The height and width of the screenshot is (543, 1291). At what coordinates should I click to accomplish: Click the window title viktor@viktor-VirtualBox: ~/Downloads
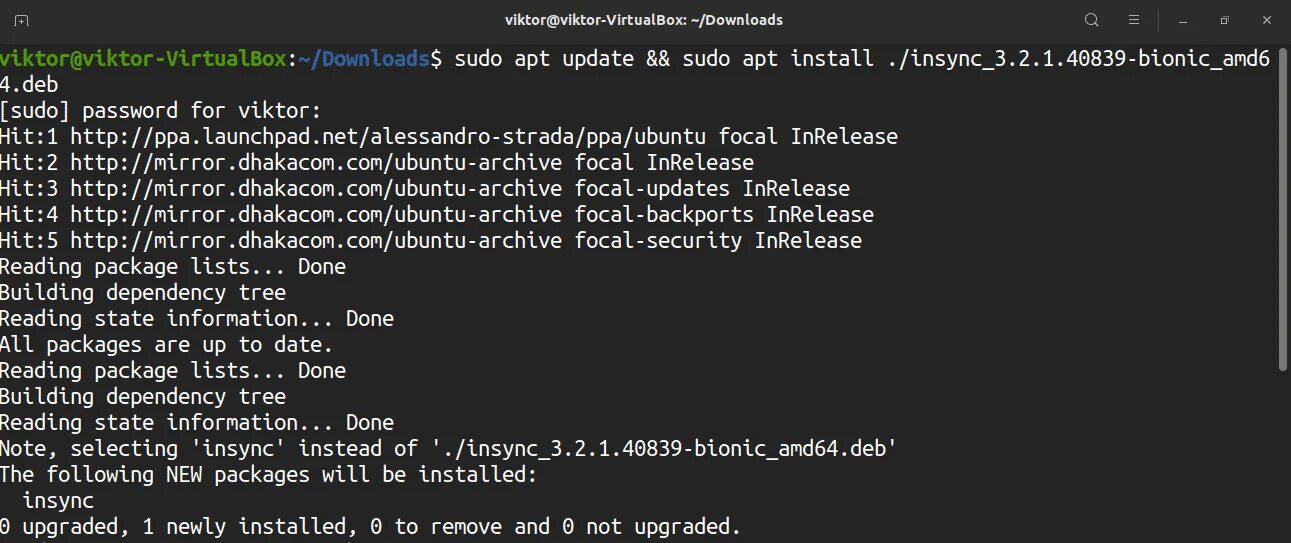[x=645, y=20]
